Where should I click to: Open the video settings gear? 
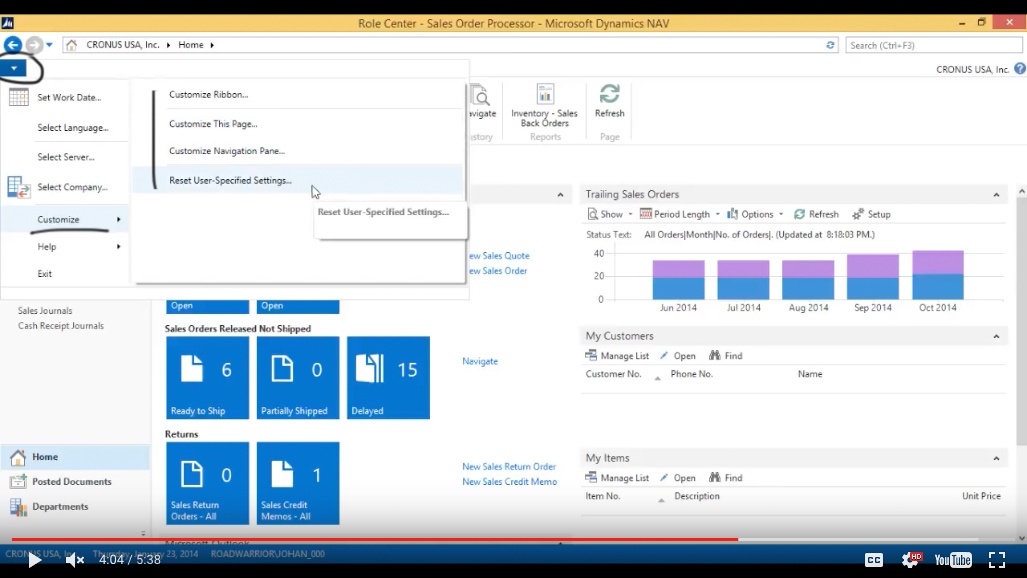pyautogui.click(x=910, y=560)
